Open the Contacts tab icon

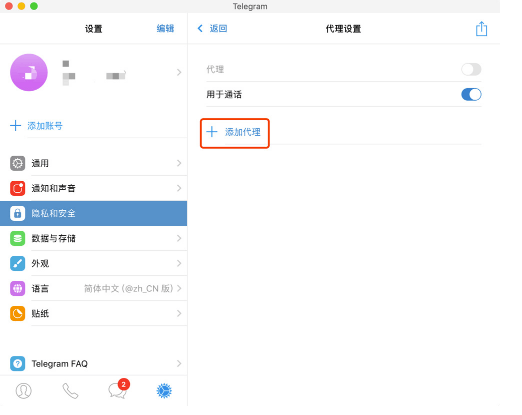pos(24,391)
